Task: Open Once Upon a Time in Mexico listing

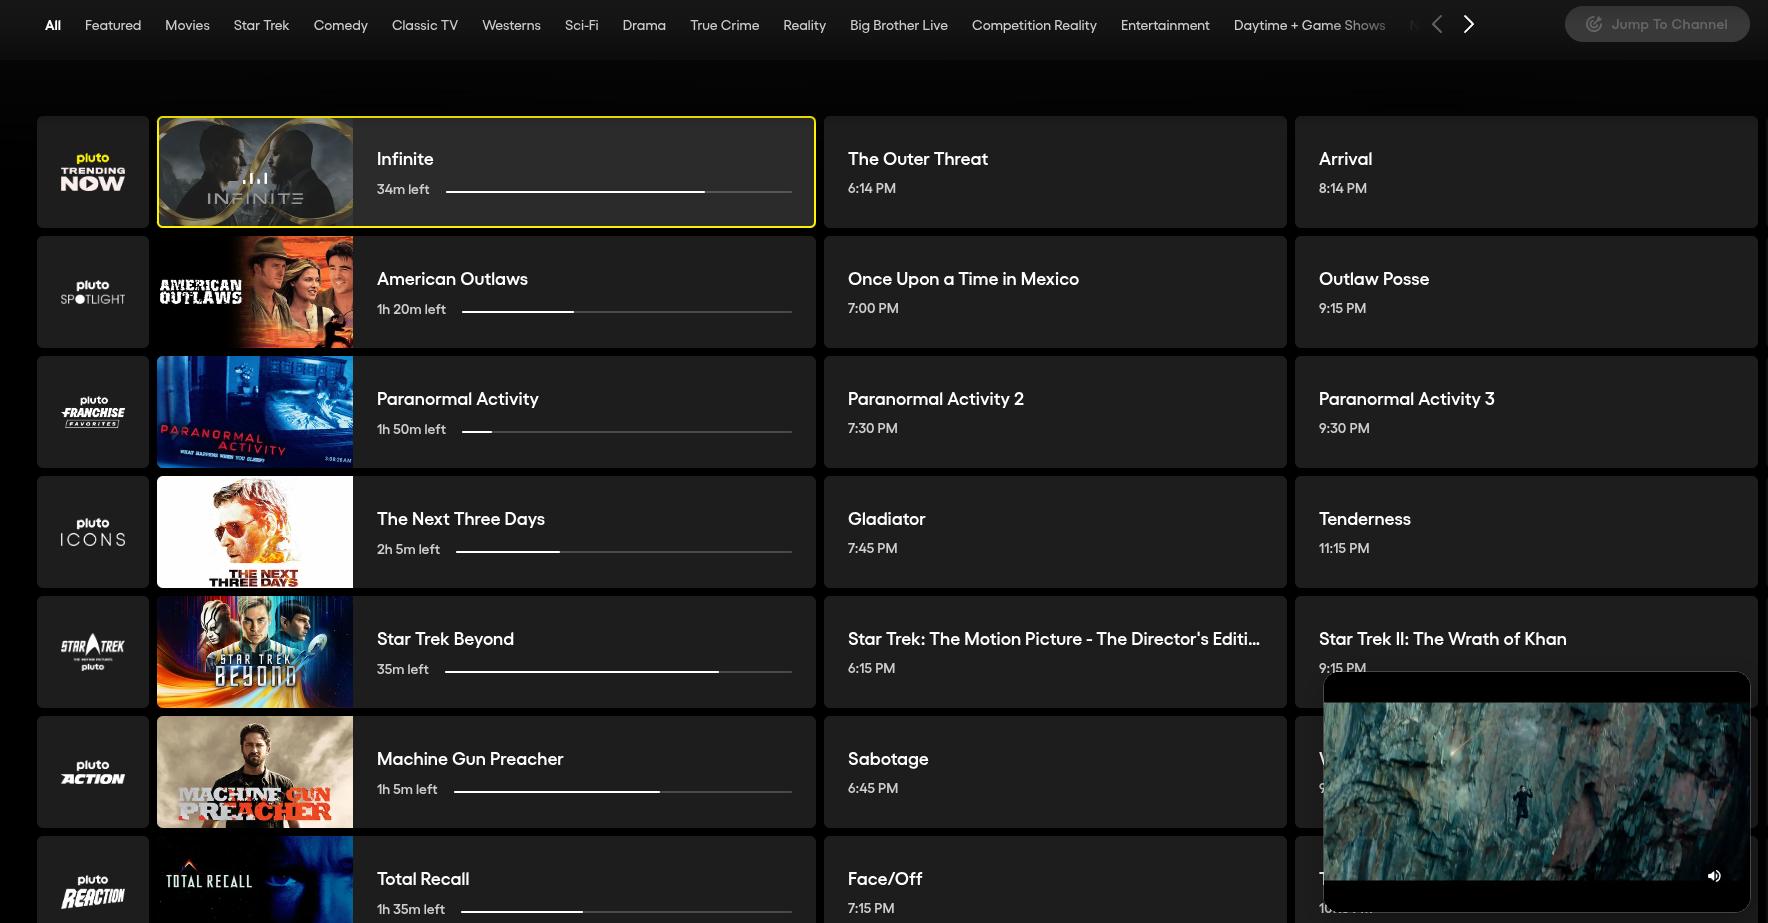Action: click(x=1055, y=292)
